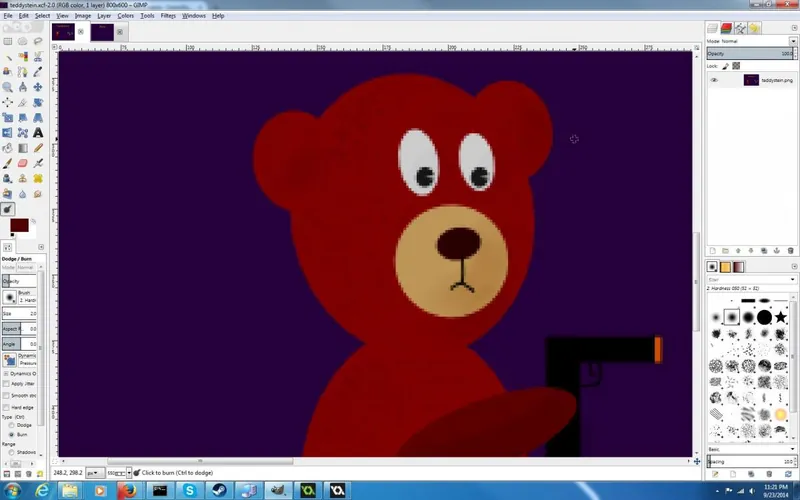Select the Flip tool
The image size is (800, 500).
pos(8,133)
